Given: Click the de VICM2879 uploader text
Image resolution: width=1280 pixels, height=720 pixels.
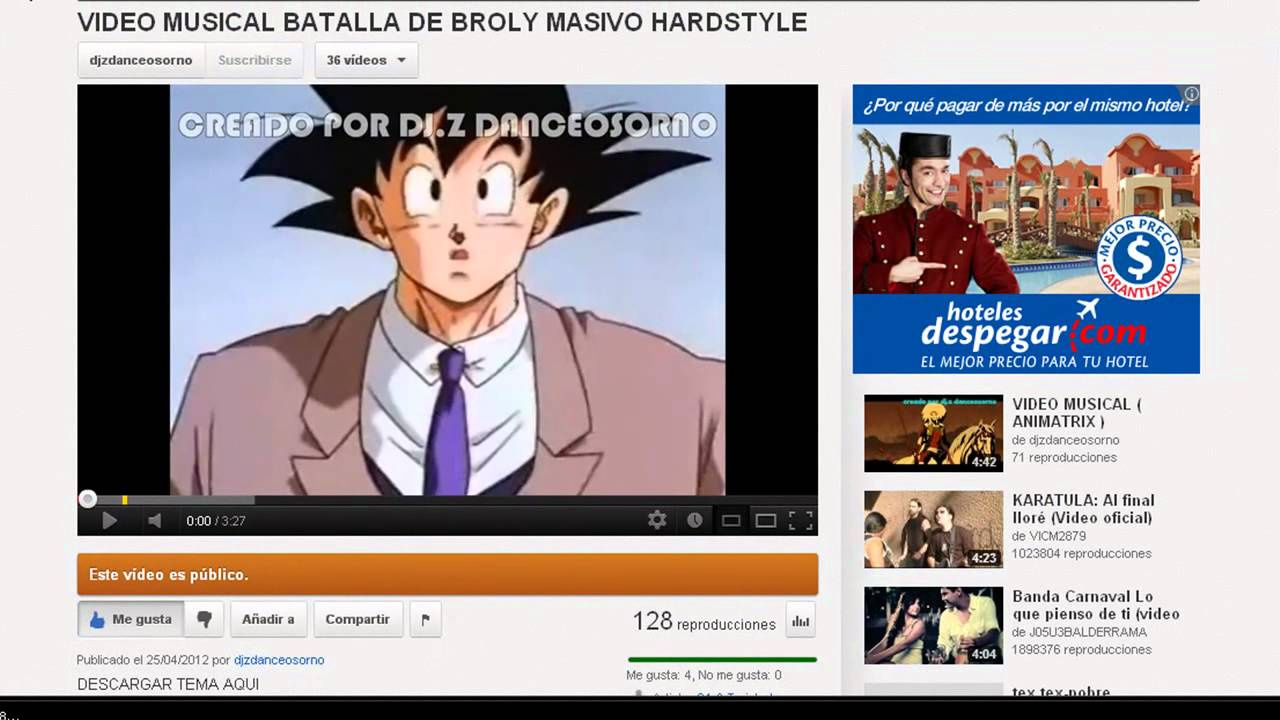Looking at the screenshot, I should click(1049, 536).
